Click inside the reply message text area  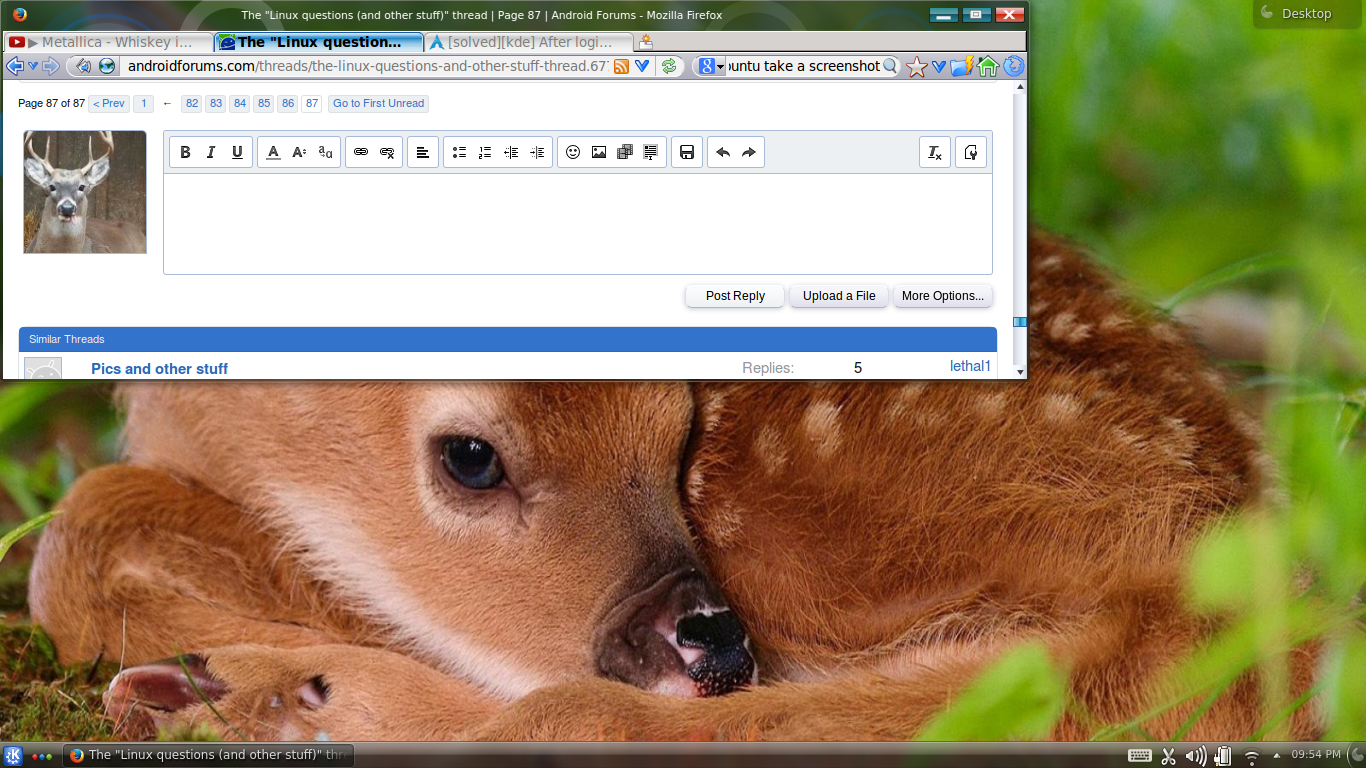click(x=578, y=224)
